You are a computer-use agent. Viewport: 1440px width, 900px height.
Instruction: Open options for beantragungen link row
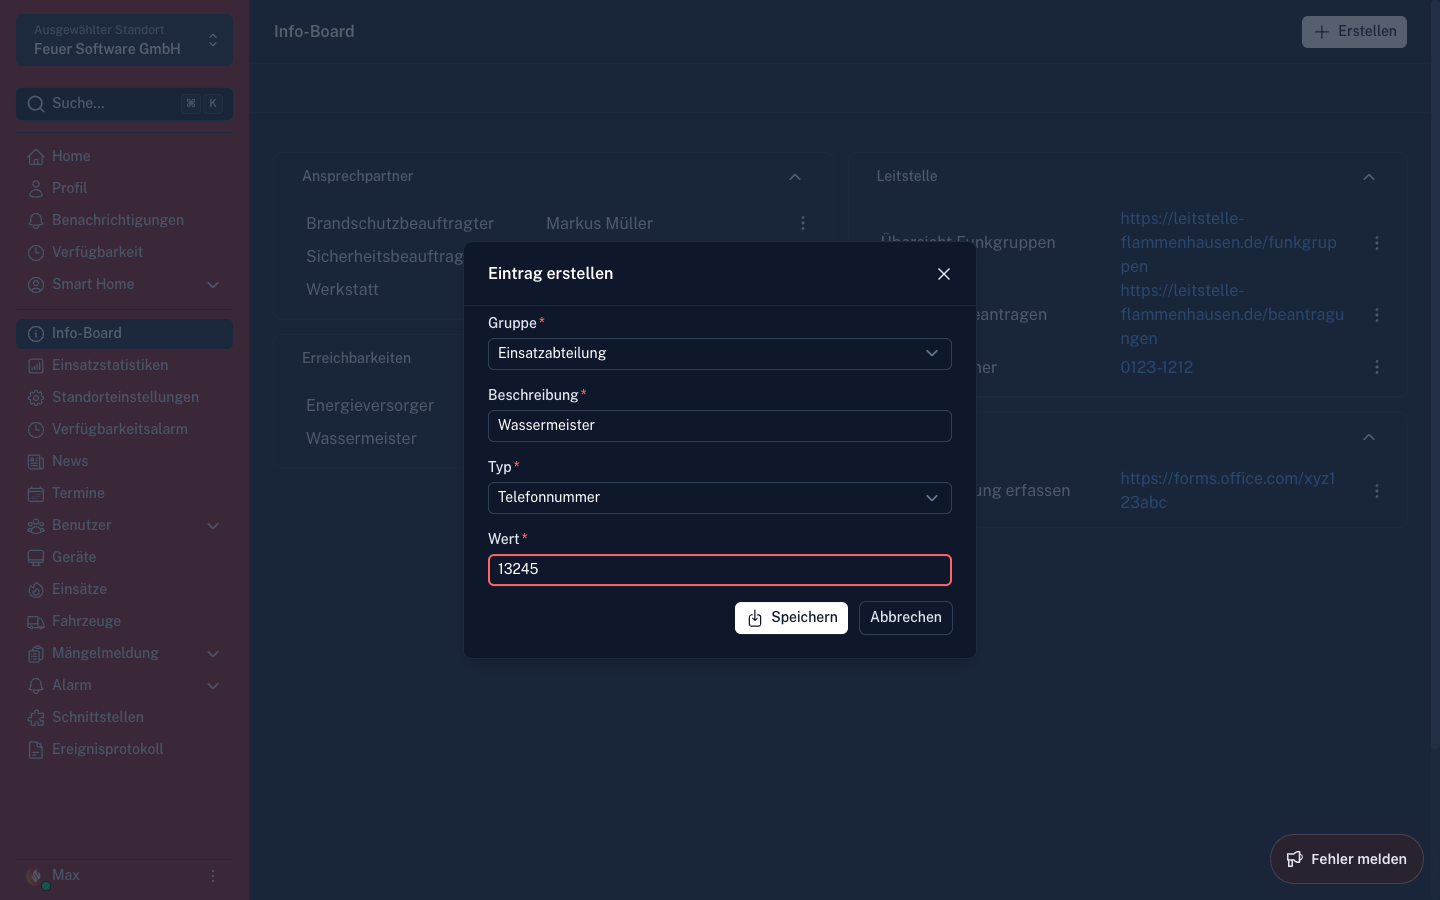click(1377, 315)
